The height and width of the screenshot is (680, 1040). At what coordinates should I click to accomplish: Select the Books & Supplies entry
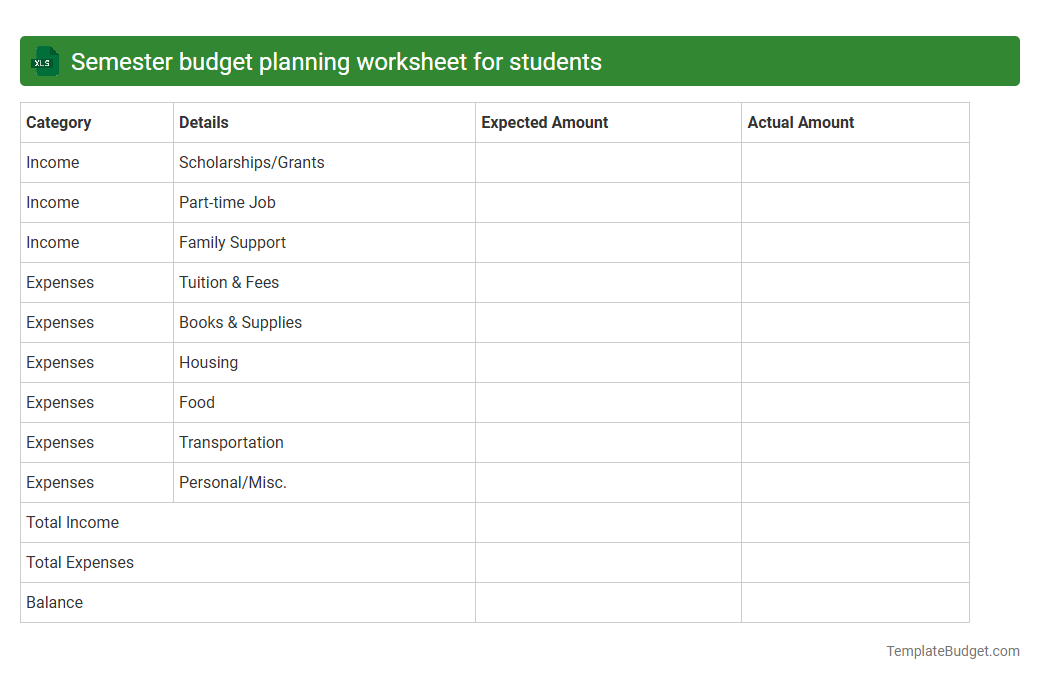coord(240,322)
